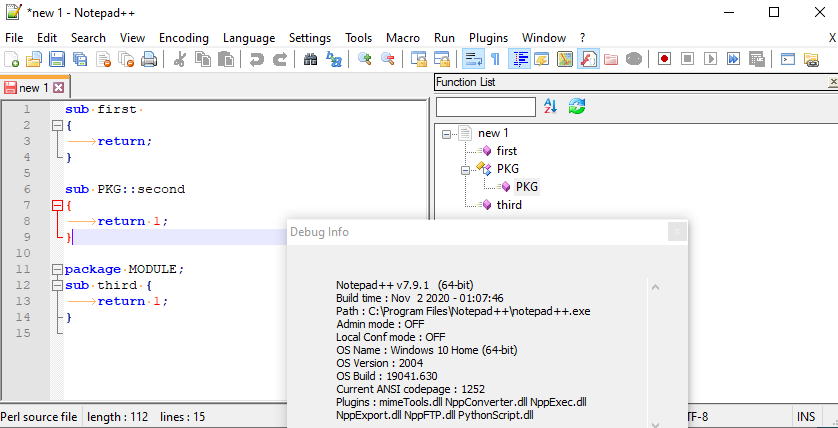Cut selection with the scissors icon
The width and height of the screenshot is (838, 428).
pyautogui.click(x=180, y=59)
